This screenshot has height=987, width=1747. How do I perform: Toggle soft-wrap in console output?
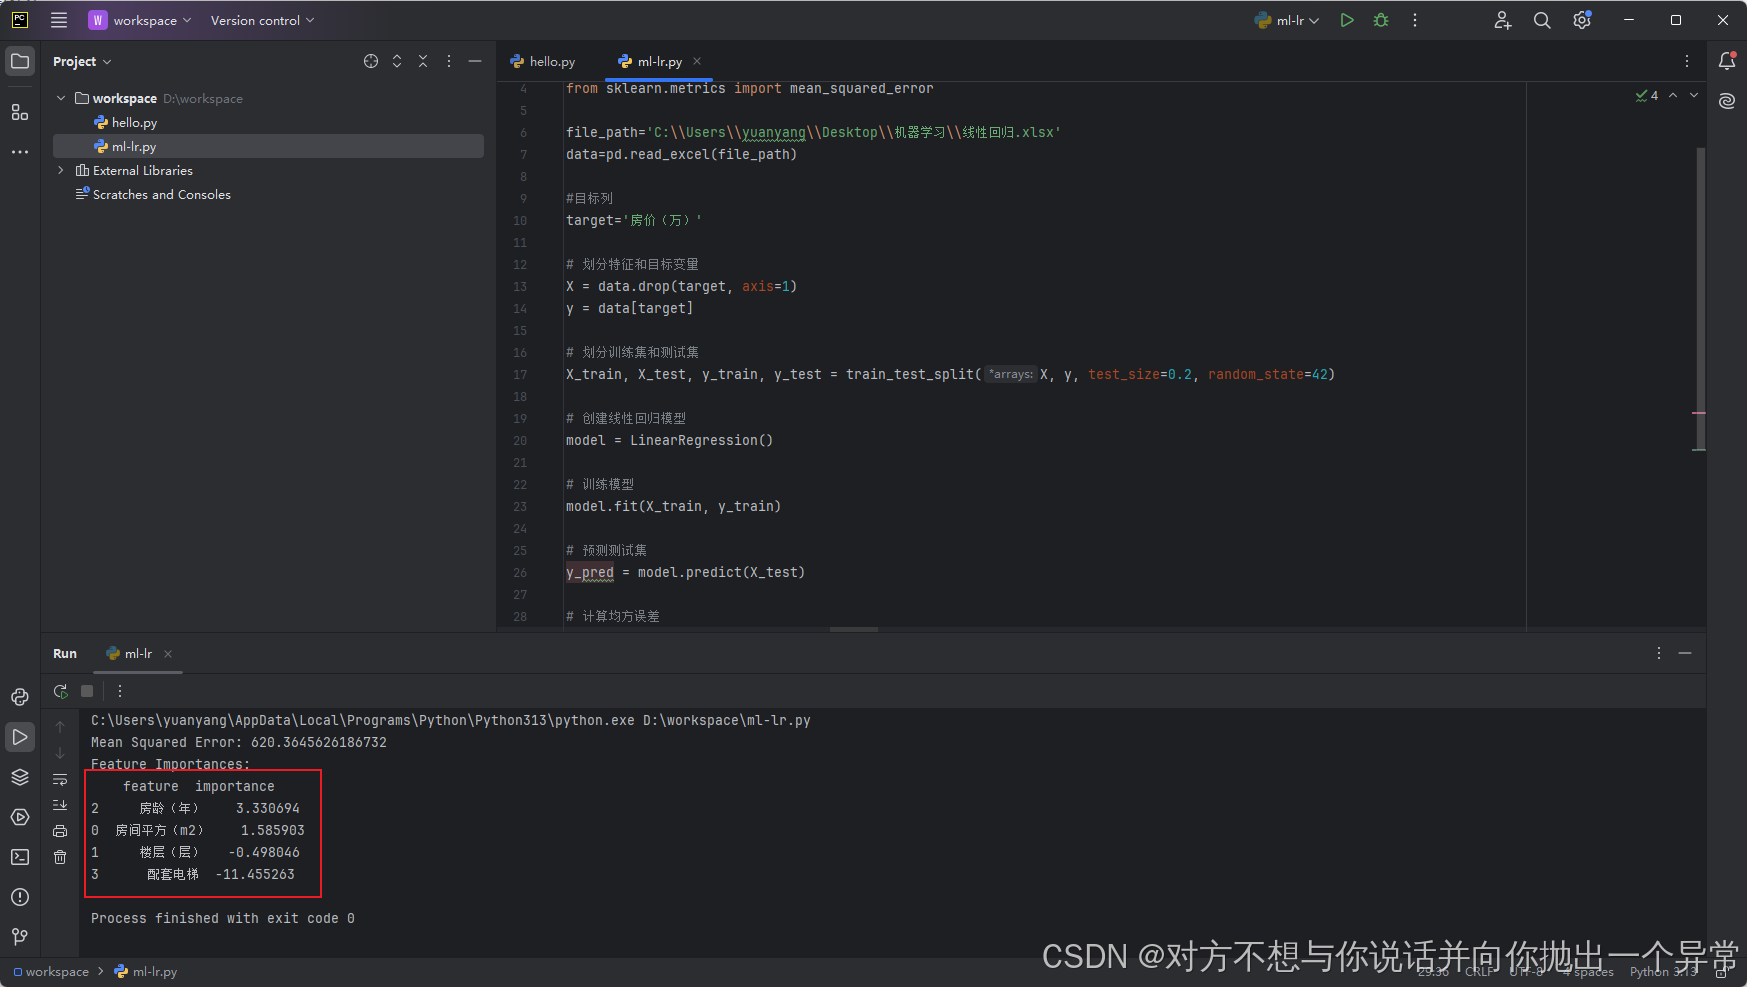click(x=60, y=779)
